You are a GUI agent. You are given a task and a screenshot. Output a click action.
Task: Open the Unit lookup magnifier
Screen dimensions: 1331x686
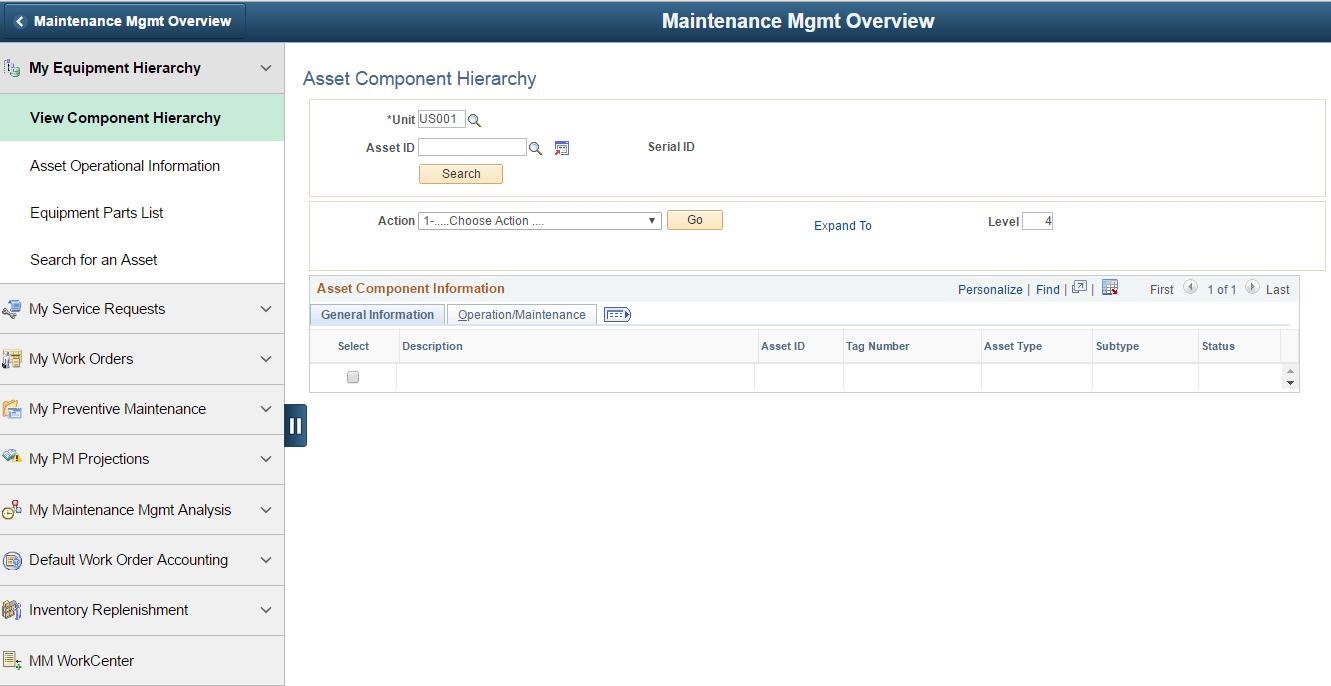click(x=474, y=119)
